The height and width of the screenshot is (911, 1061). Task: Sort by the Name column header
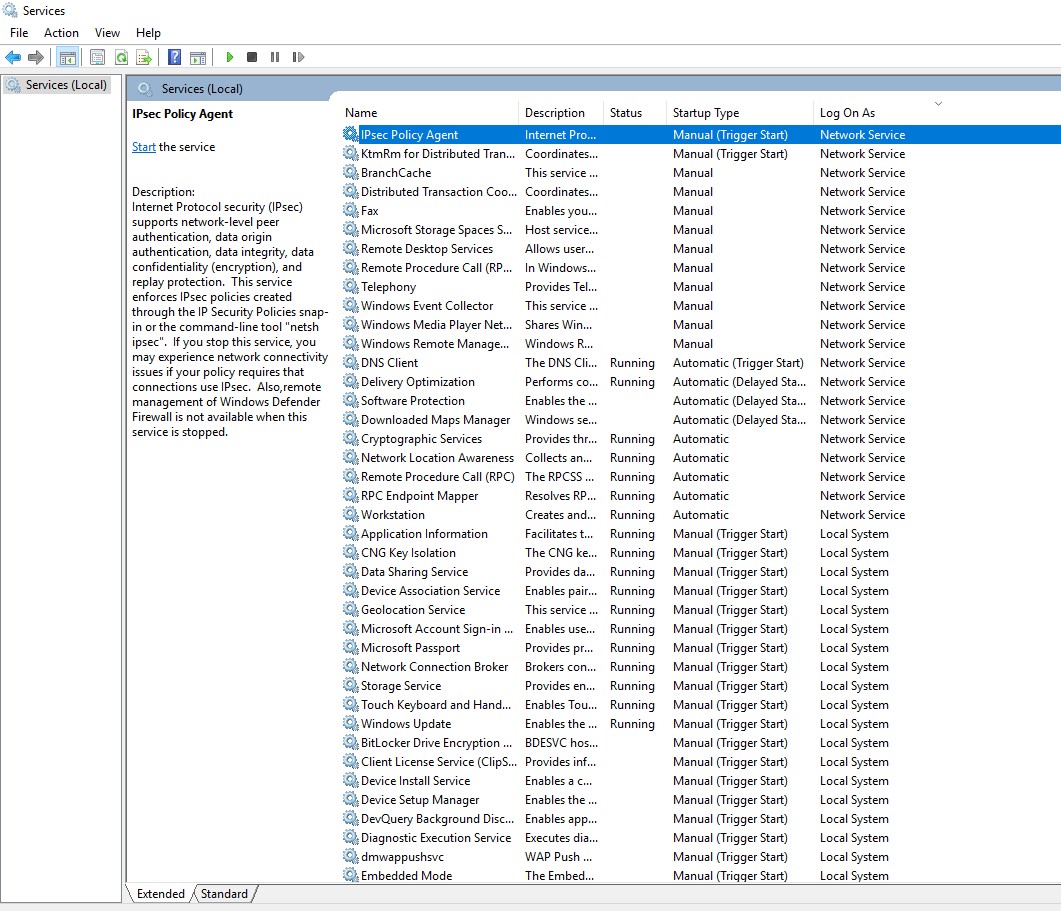(430, 112)
